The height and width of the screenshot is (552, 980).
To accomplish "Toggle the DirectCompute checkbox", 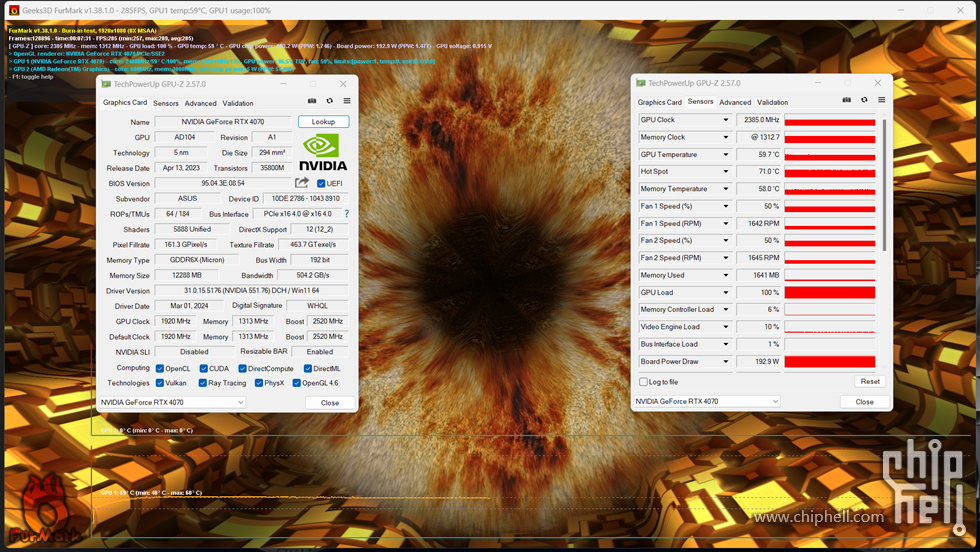I will coord(242,369).
